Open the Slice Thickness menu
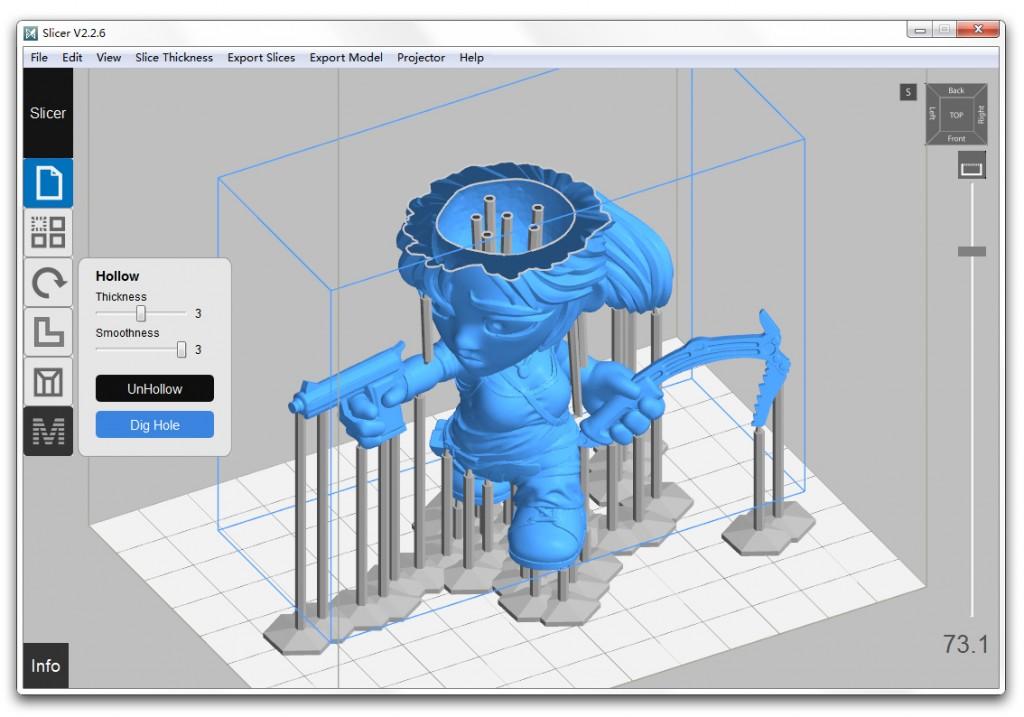 174,57
